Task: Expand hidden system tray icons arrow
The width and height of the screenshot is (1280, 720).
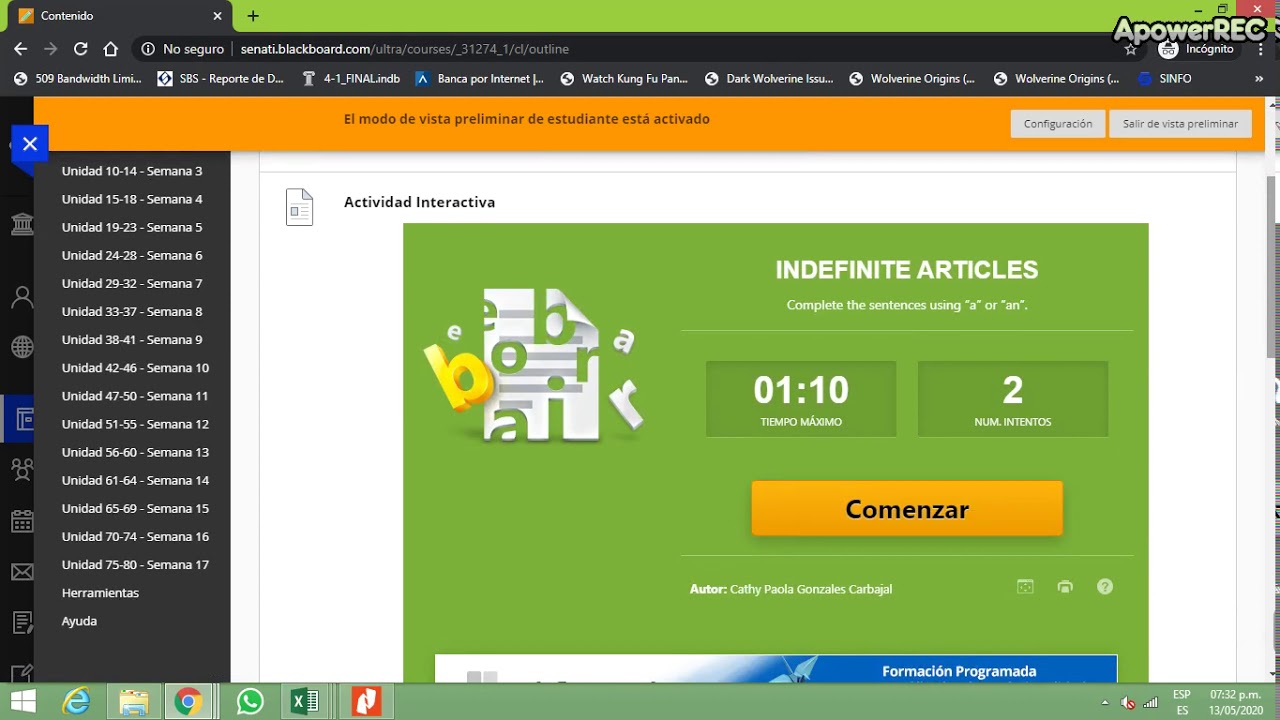Action: click(x=1105, y=702)
